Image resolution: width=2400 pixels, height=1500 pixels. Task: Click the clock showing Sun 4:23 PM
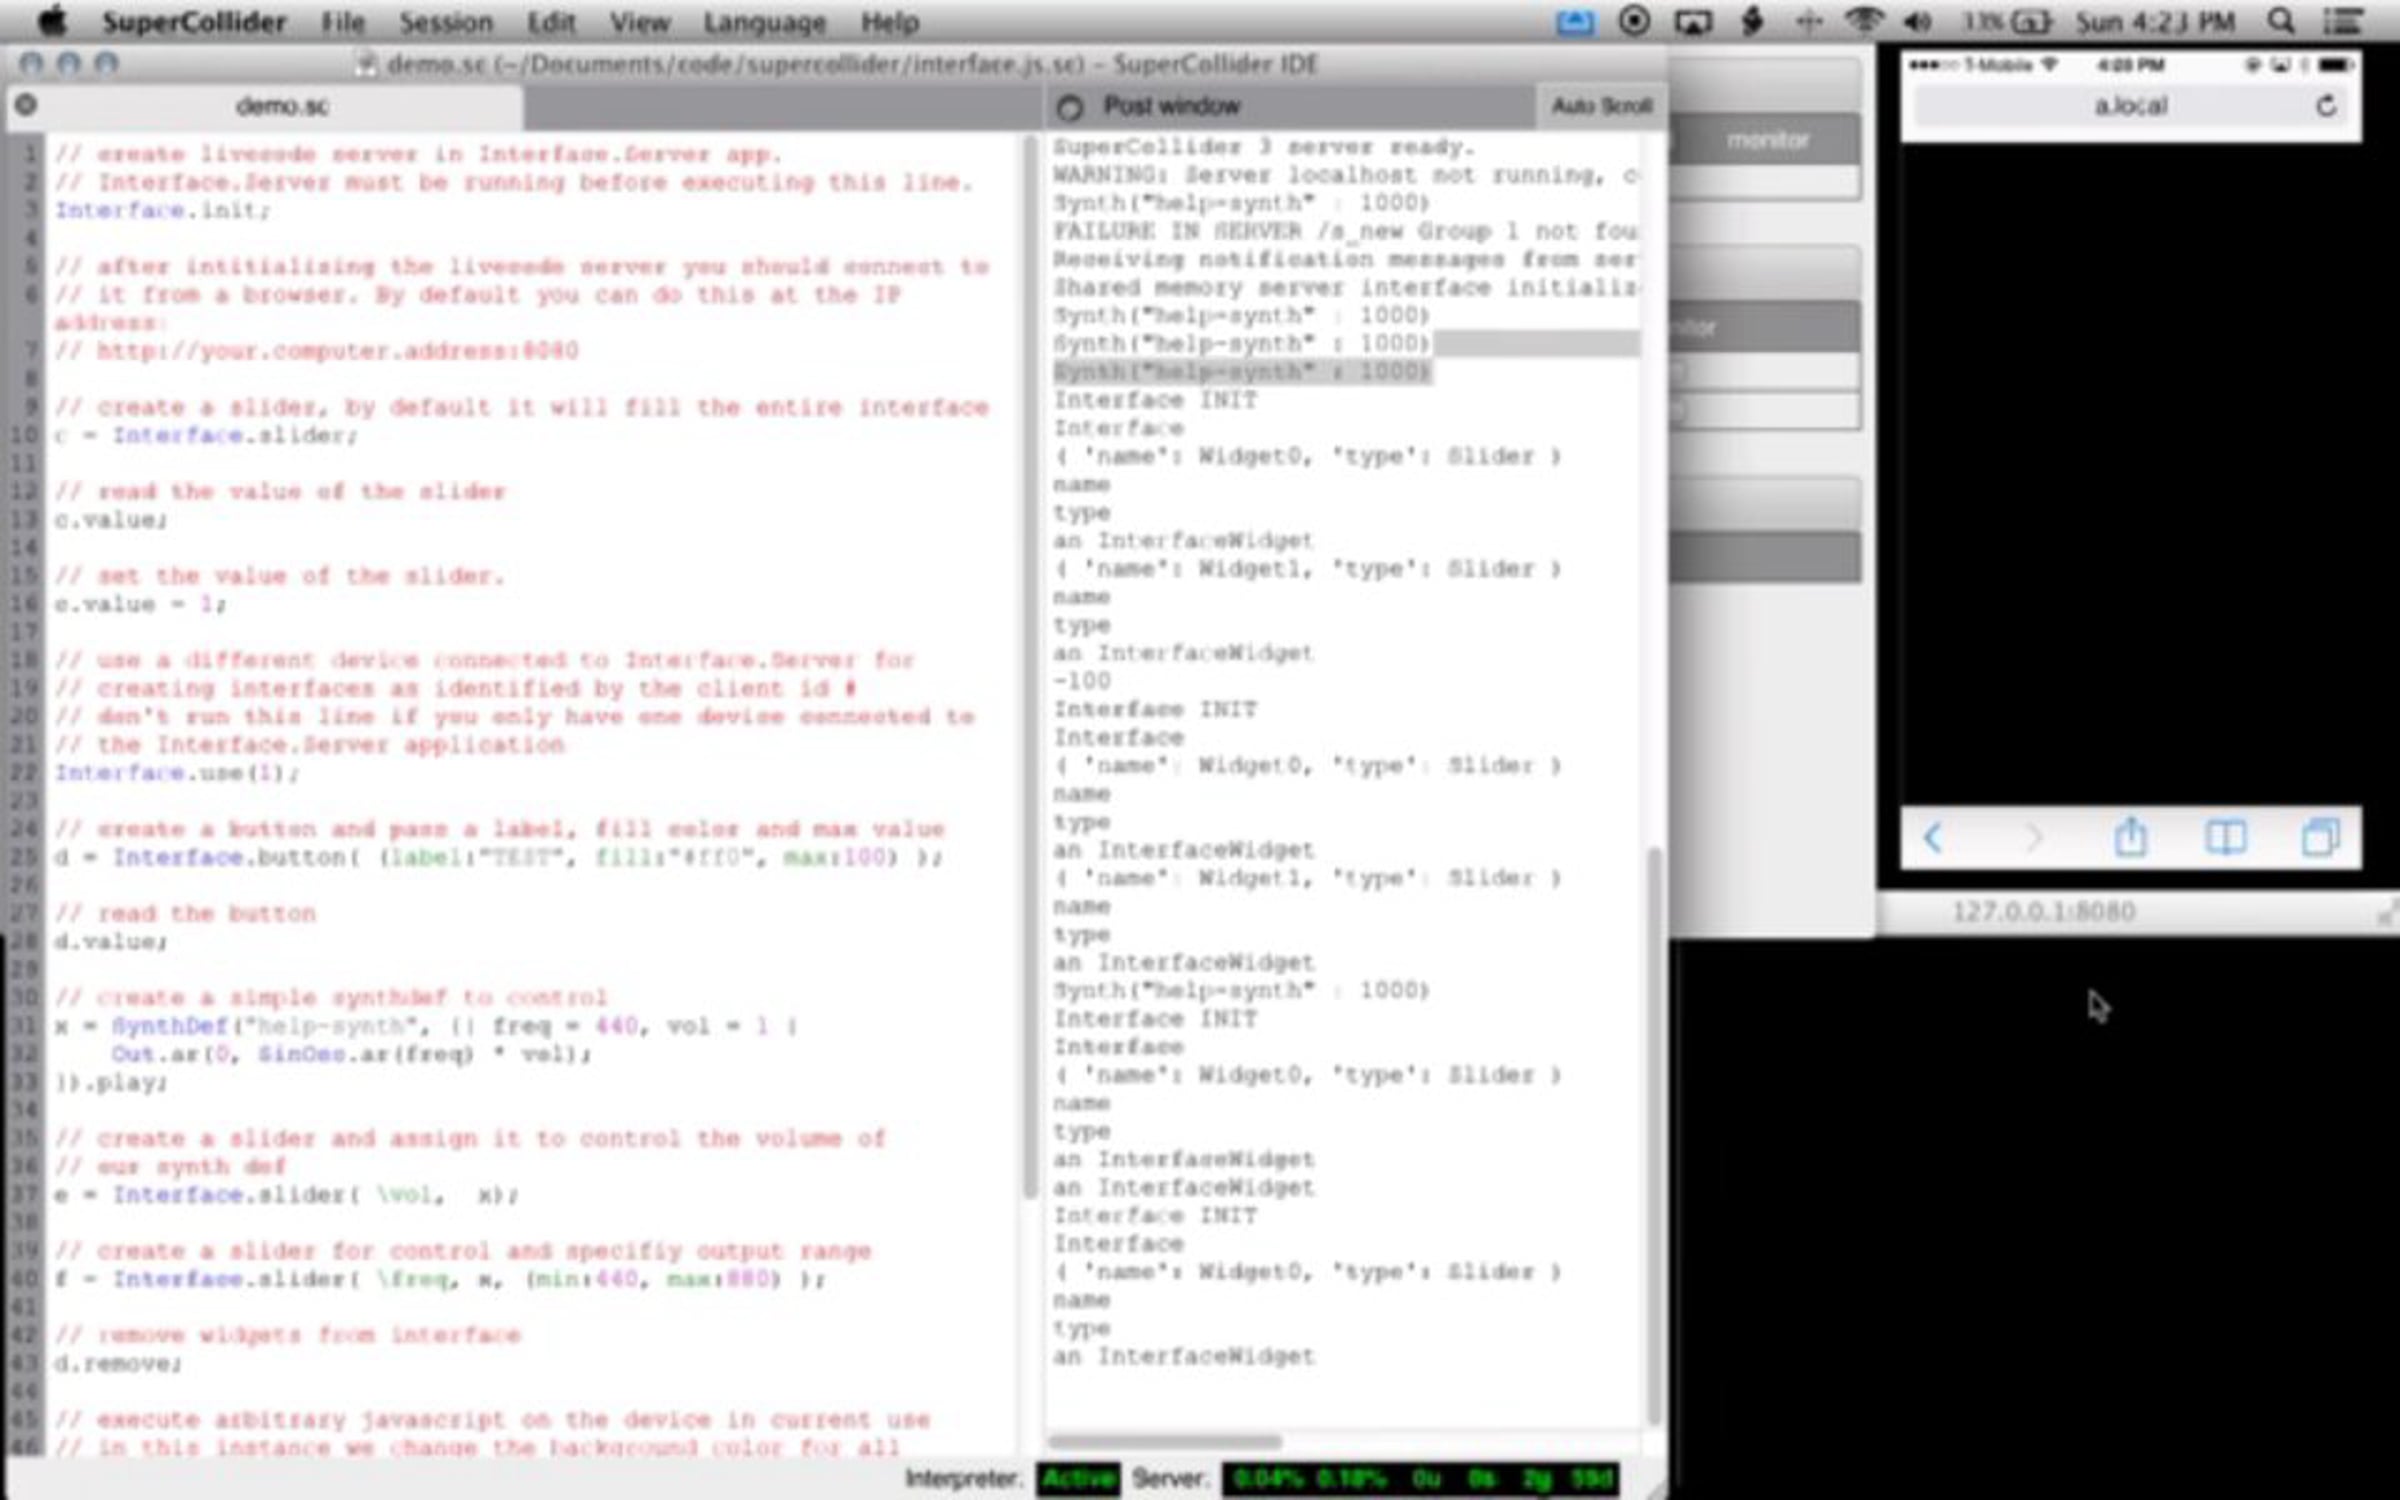2155,22
